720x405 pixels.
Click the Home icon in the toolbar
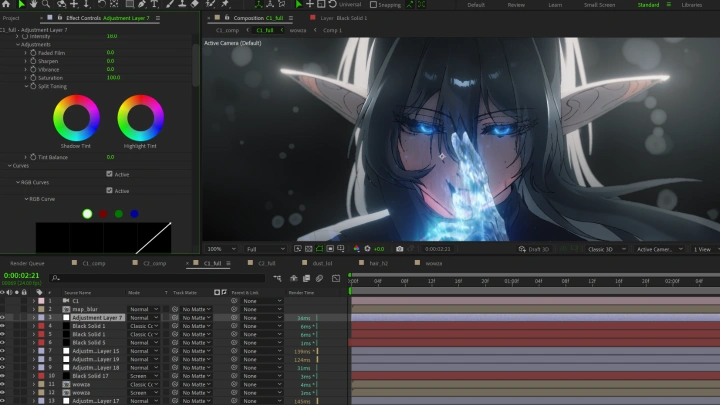click(x=6, y=4)
